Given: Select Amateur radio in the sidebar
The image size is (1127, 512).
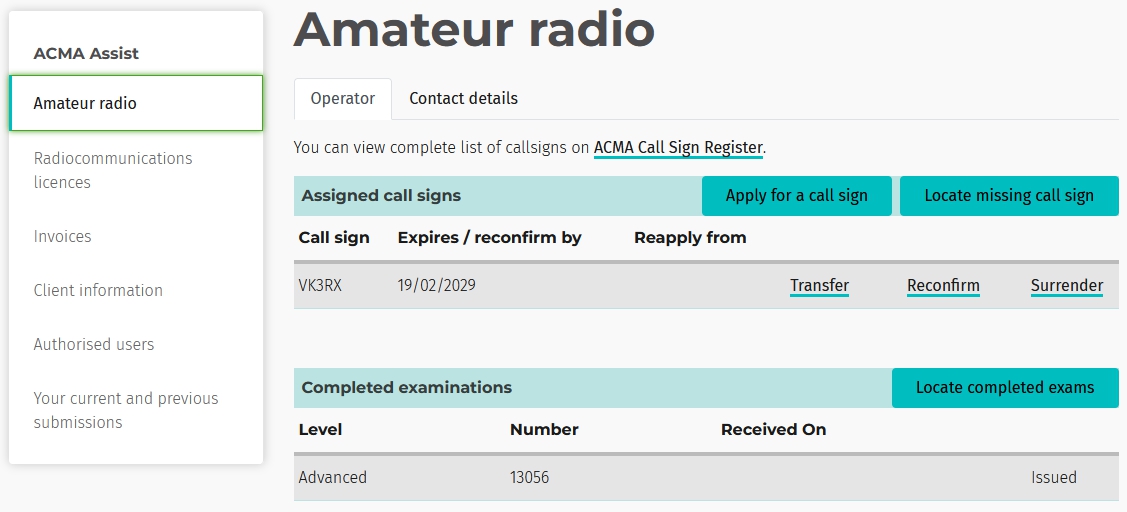Looking at the screenshot, I should (x=136, y=103).
